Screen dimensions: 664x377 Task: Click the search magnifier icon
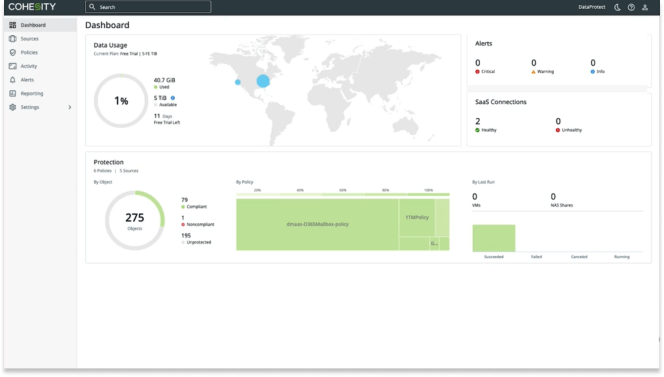pyautogui.click(x=92, y=7)
